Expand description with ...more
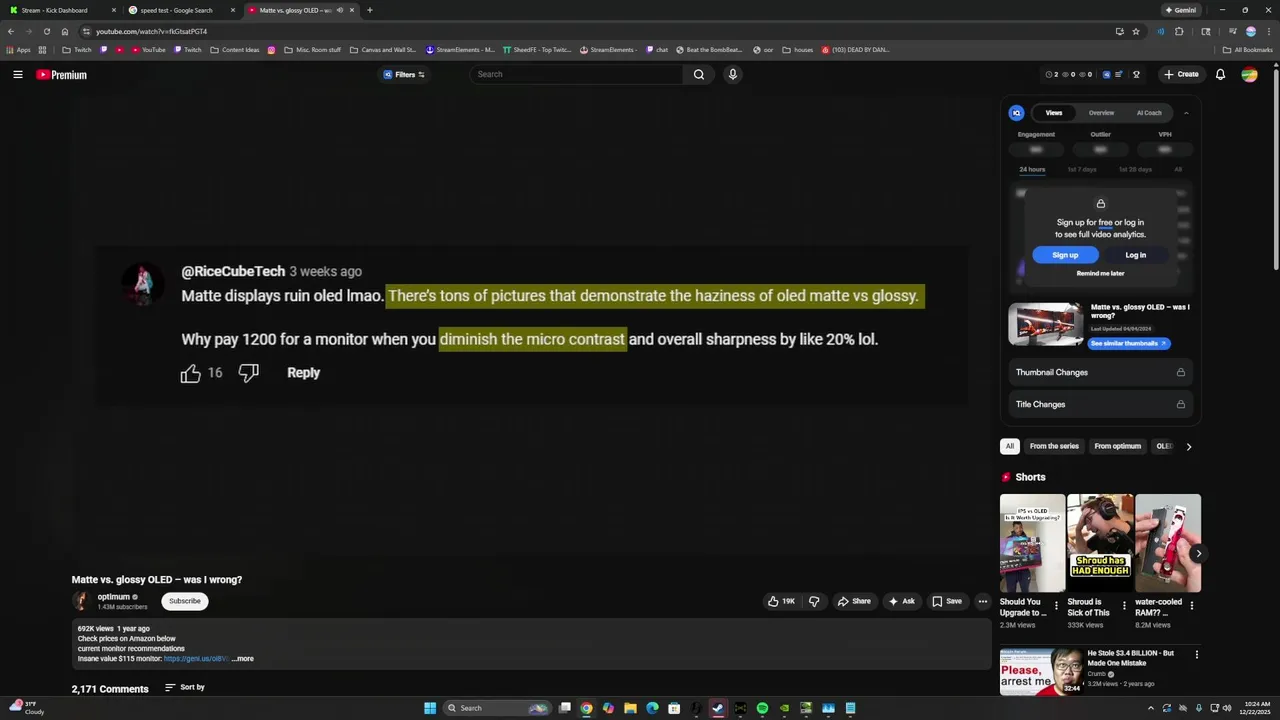The height and width of the screenshot is (720, 1280). coord(243,659)
